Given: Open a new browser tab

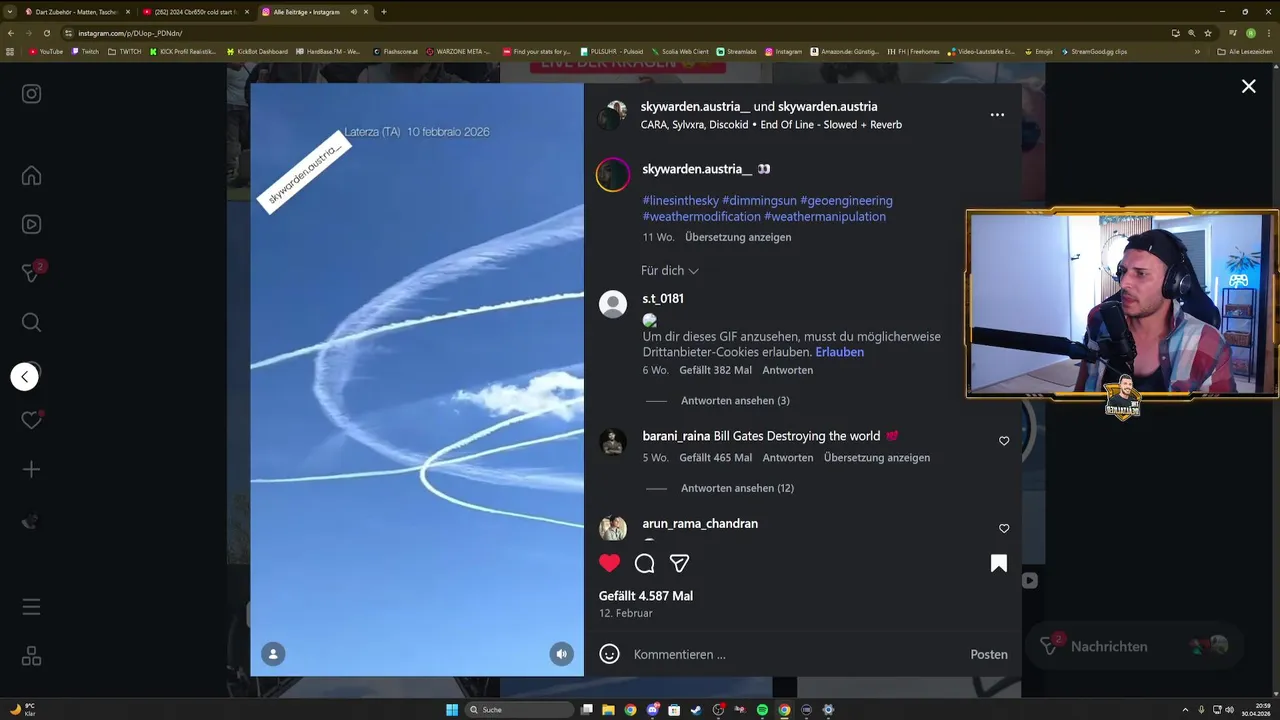Looking at the screenshot, I should [x=384, y=12].
